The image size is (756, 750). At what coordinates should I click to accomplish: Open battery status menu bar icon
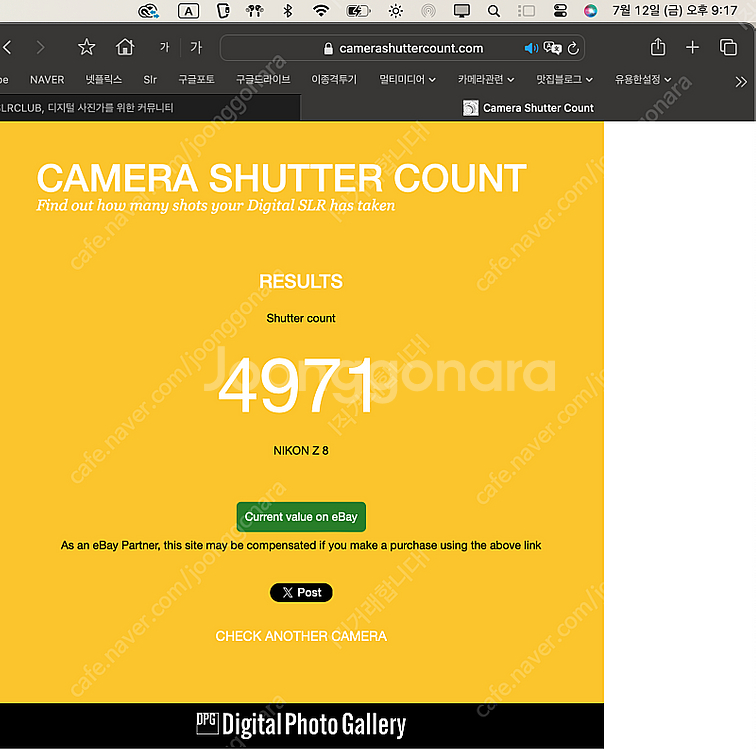358,11
